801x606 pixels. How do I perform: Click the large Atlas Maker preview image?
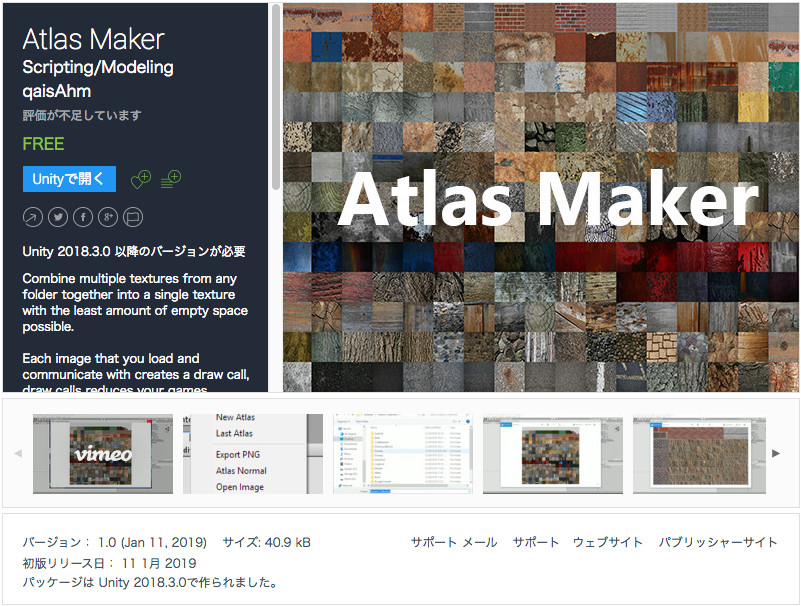[541, 198]
